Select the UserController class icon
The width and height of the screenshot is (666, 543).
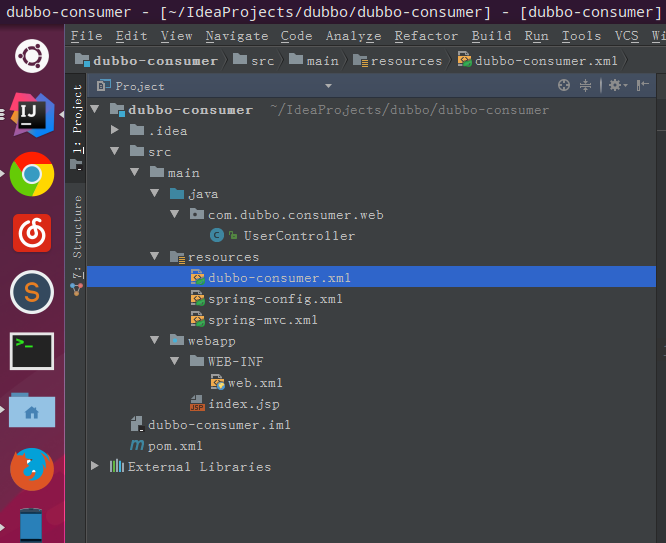coord(217,235)
